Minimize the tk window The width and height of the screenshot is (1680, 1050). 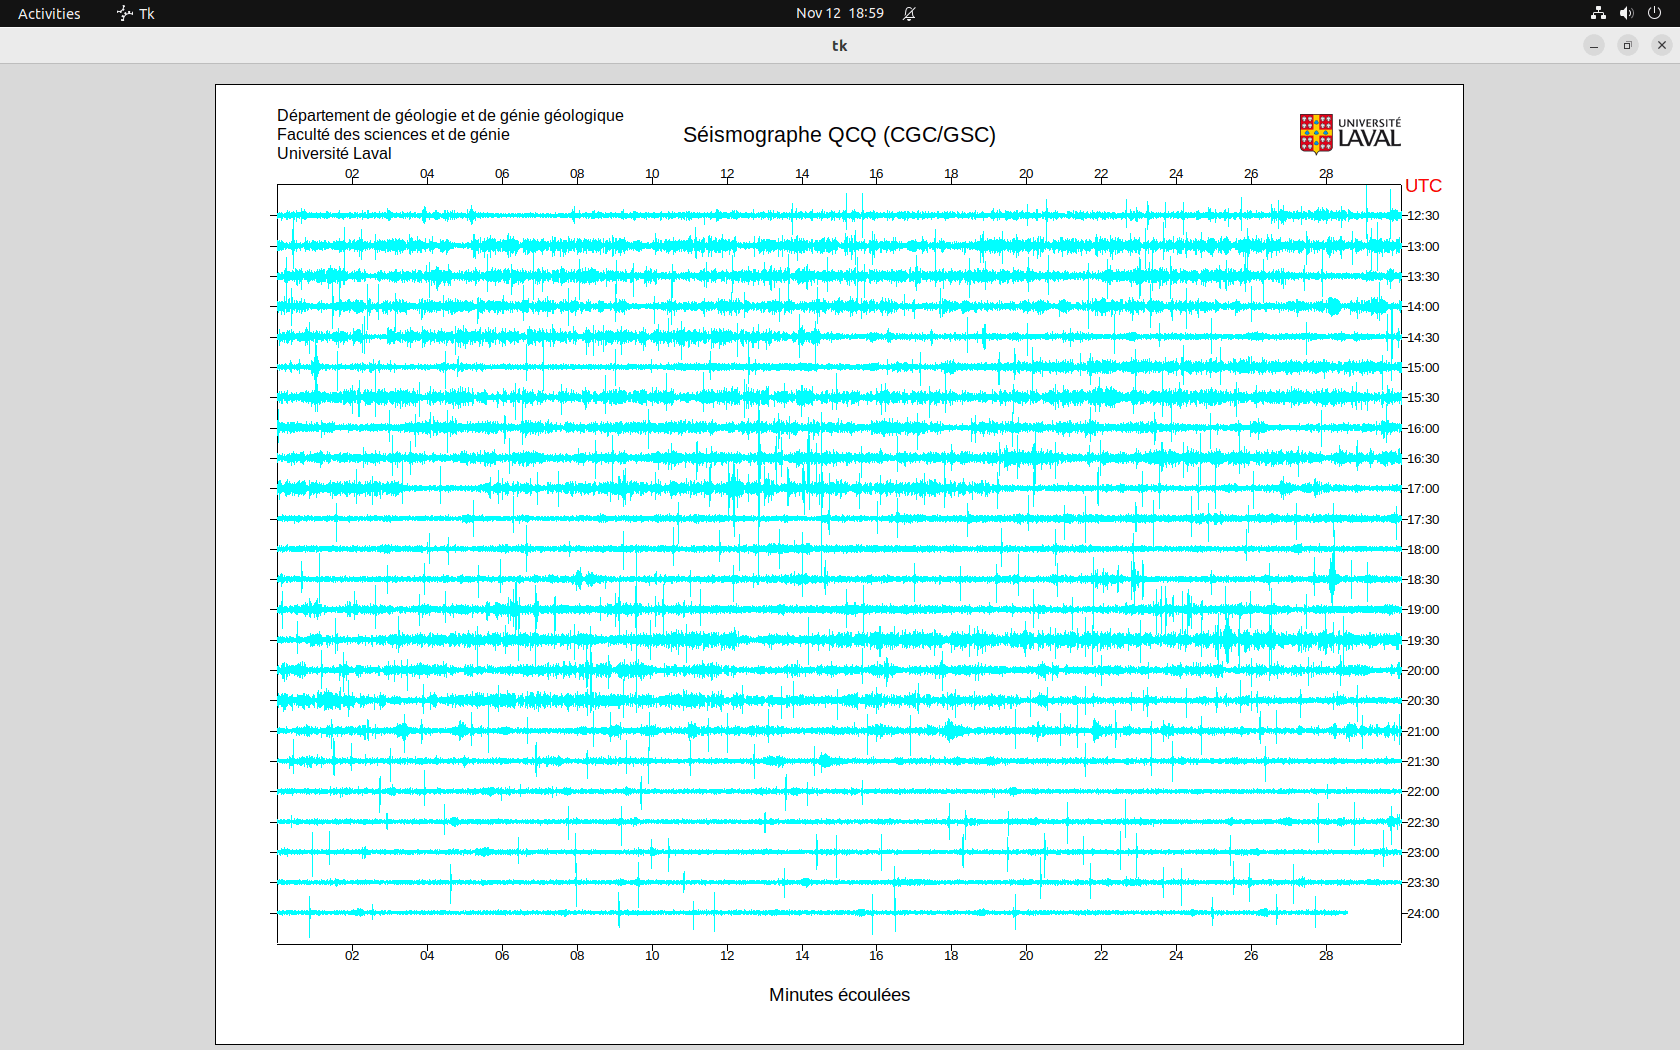pyautogui.click(x=1594, y=45)
